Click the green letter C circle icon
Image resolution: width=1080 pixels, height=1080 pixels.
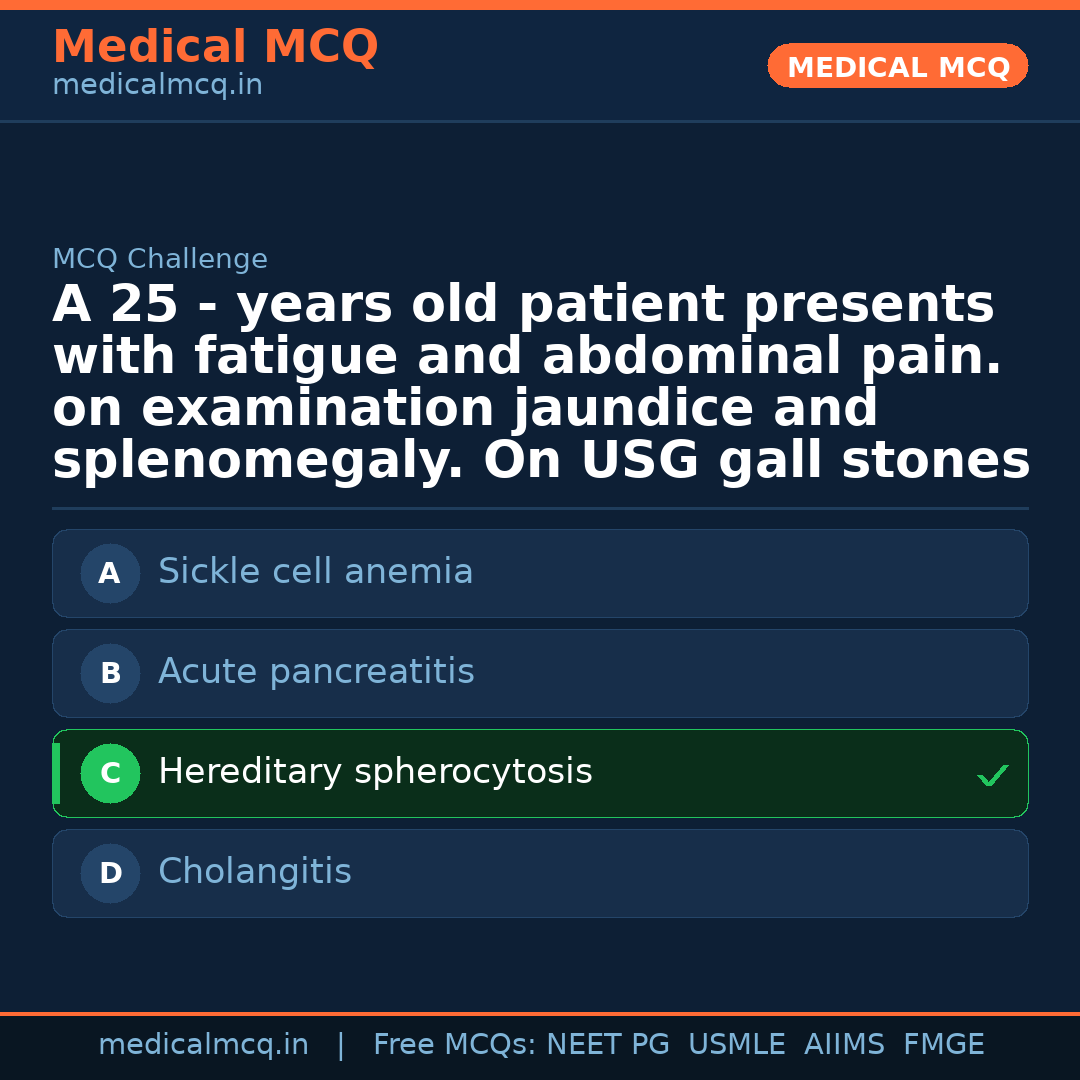(x=110, y=774)
